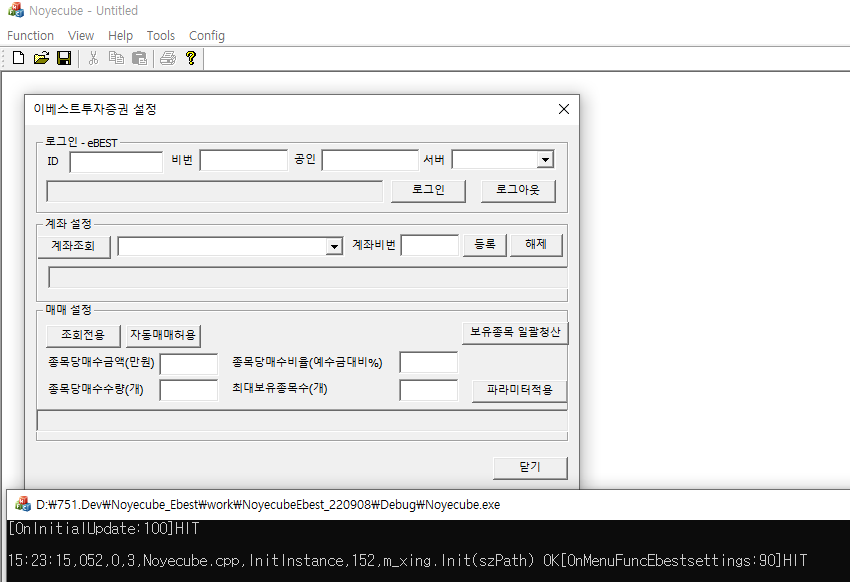Viewport: 850px width, 582px height.
Task: Expand the account selection combo box
Action: [335, 245]
